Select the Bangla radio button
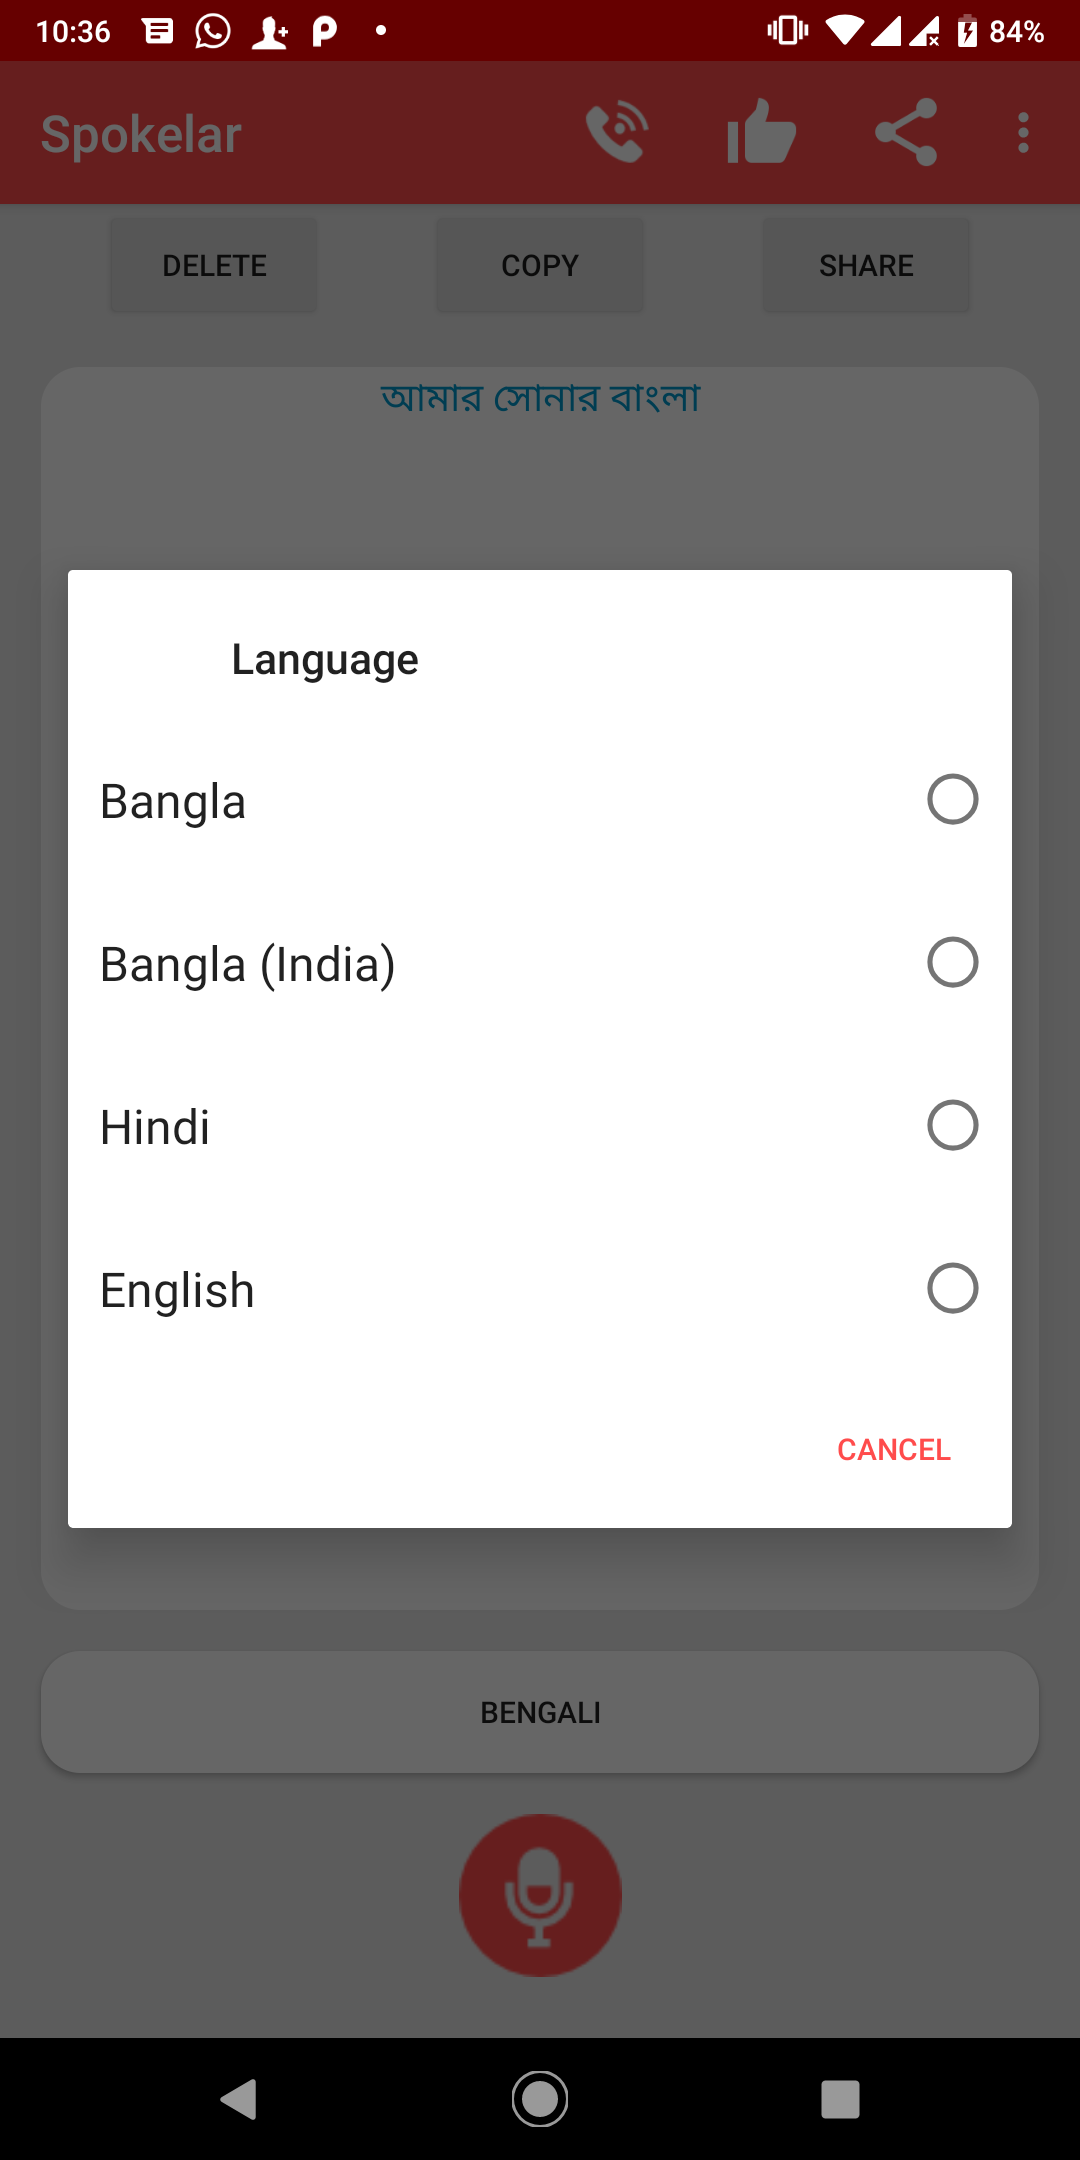Viewport: 1080px width, 2160px height. 952,799
